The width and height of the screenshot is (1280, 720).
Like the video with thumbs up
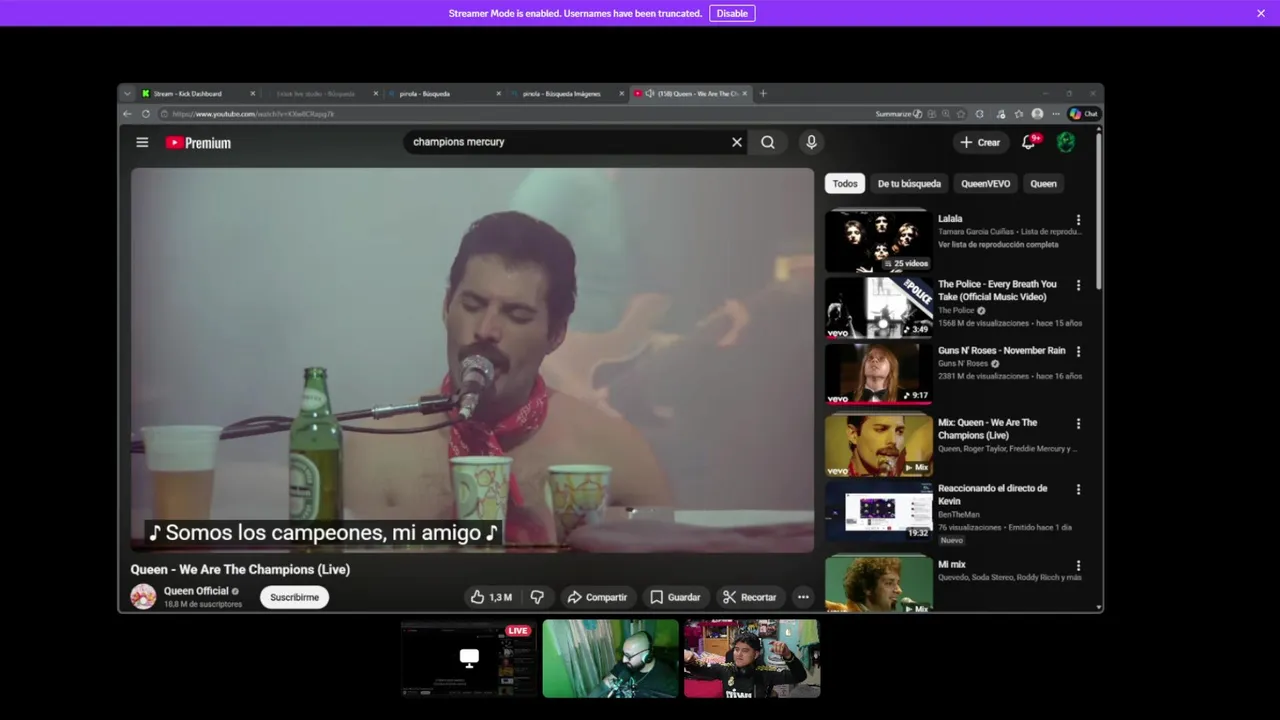(491, 597)
